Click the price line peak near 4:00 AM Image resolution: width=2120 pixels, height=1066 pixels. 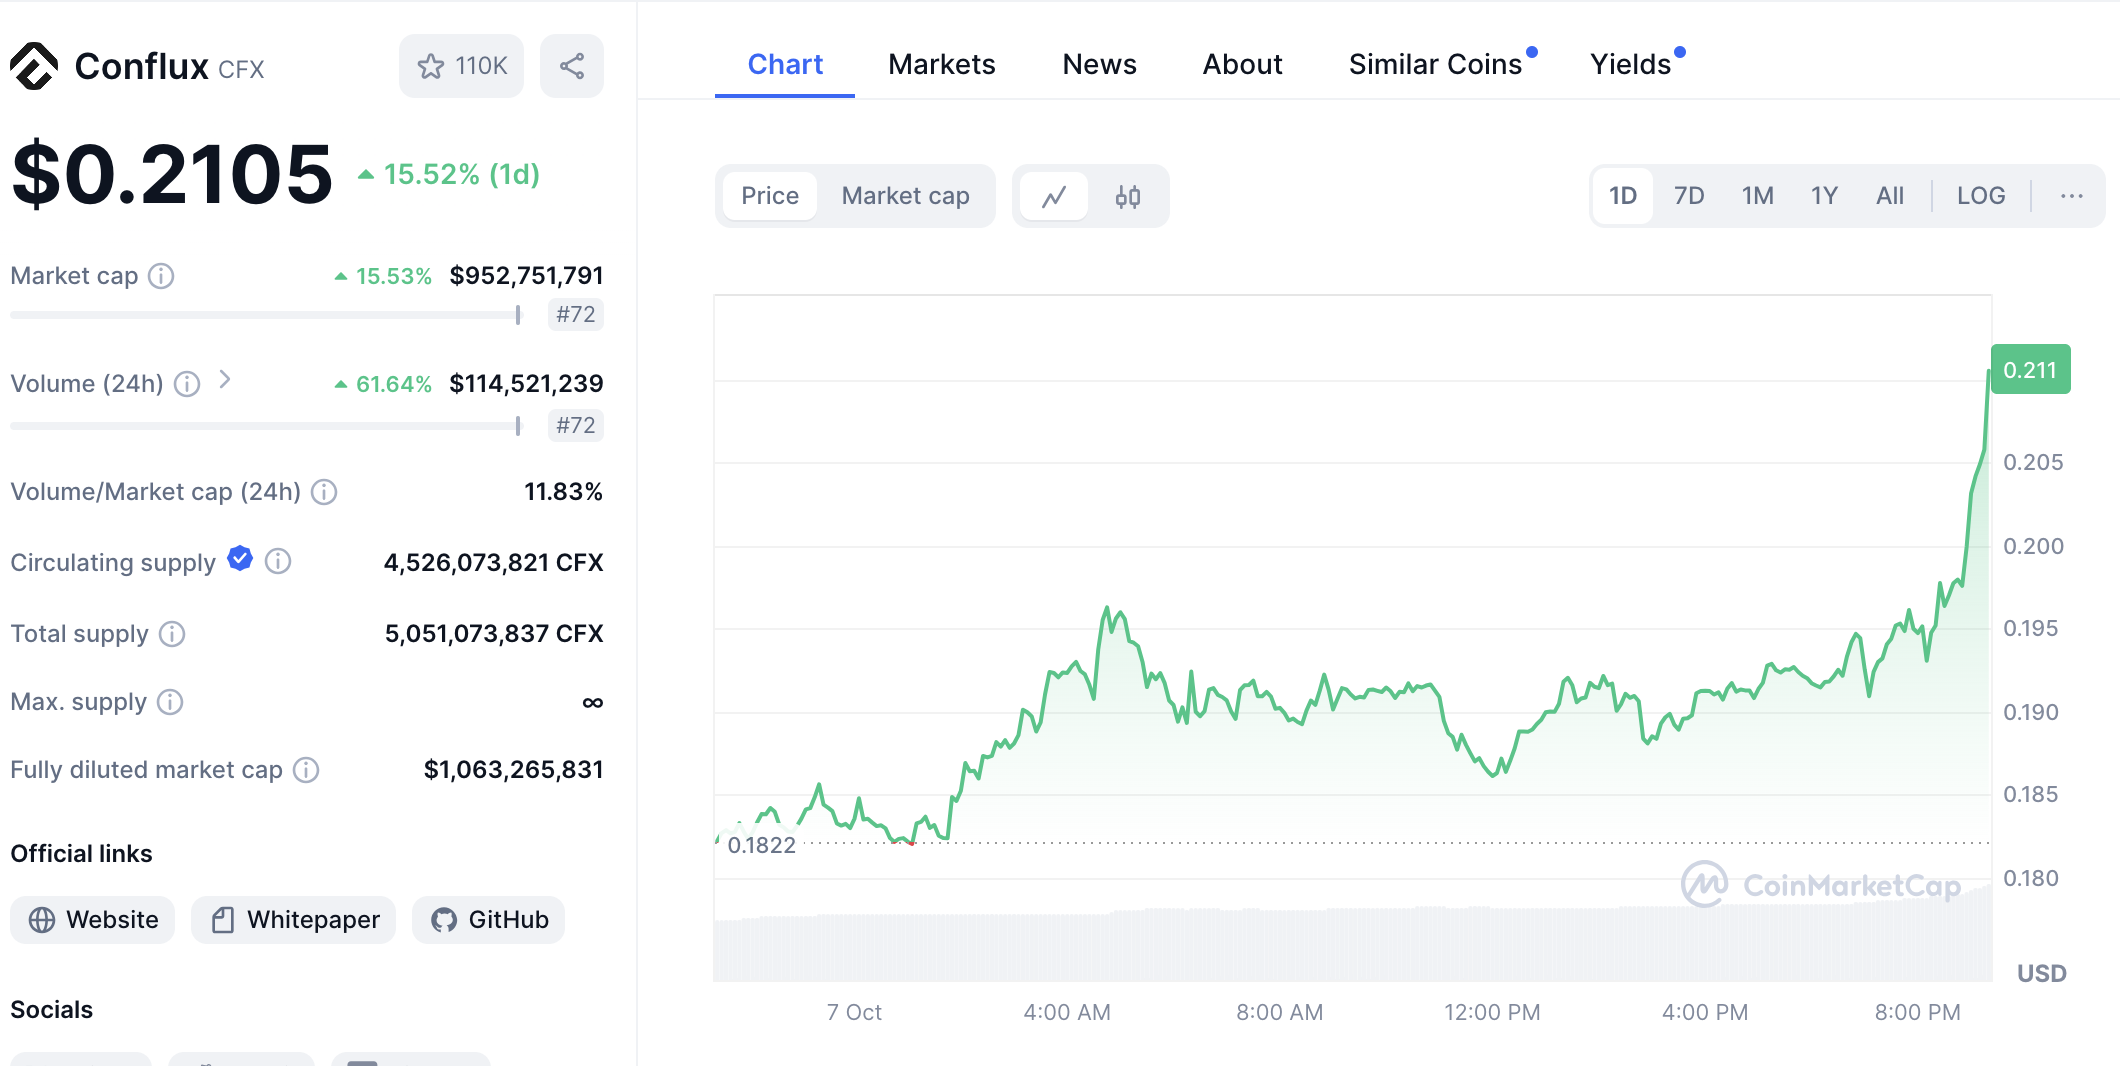[1107, 608]
